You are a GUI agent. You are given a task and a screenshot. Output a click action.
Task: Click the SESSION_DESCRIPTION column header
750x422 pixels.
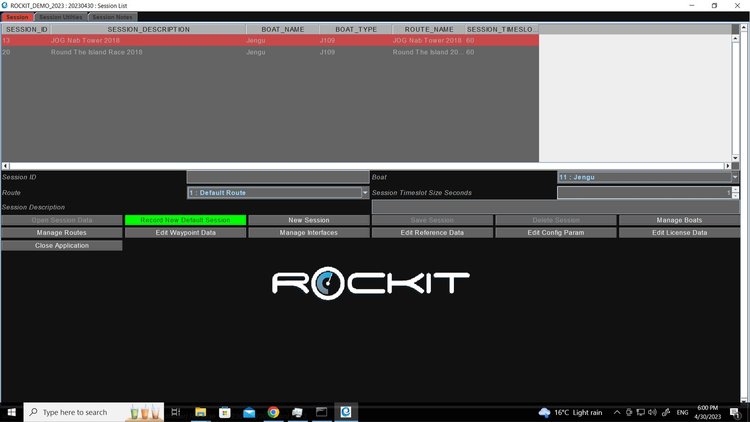148,29
